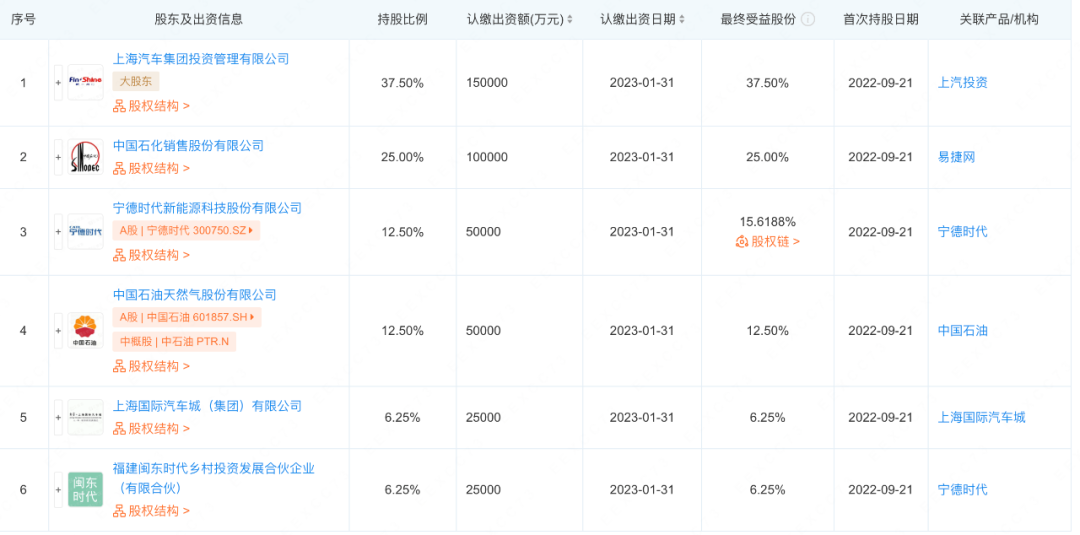
Task: Open the 股权链 link in row 3
Action: coord(768,242)
